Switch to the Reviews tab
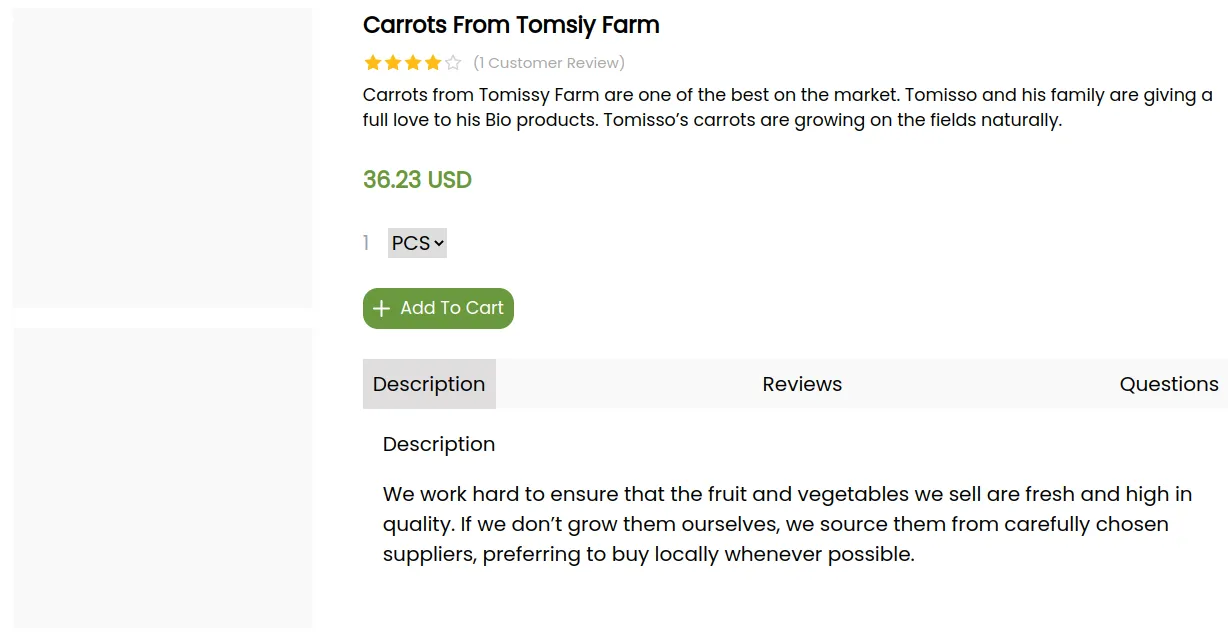The width and height of the screenshot is (1228, 638). click(802, 384)
